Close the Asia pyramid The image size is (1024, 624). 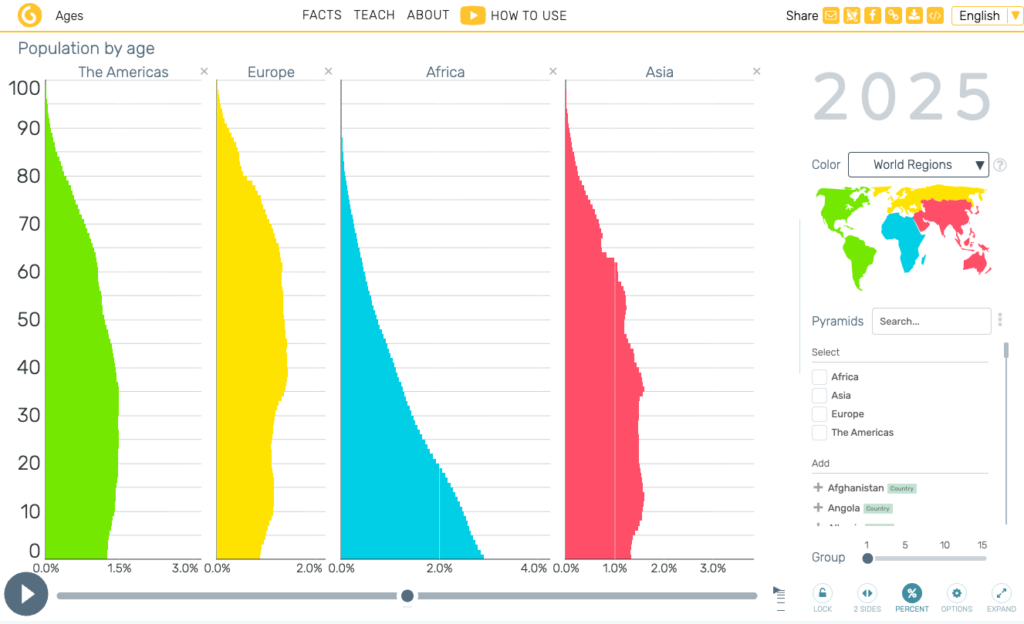pyautogui.click(x=757, y=71)
